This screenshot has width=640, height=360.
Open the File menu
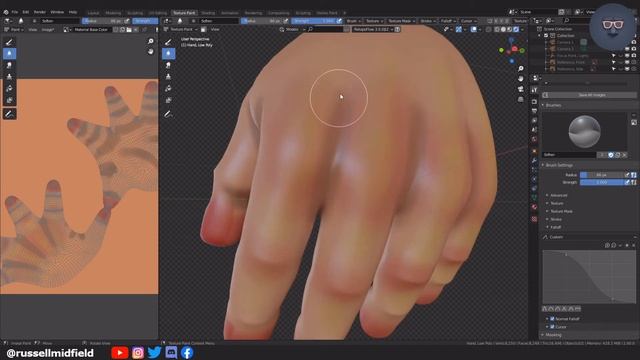15,12
